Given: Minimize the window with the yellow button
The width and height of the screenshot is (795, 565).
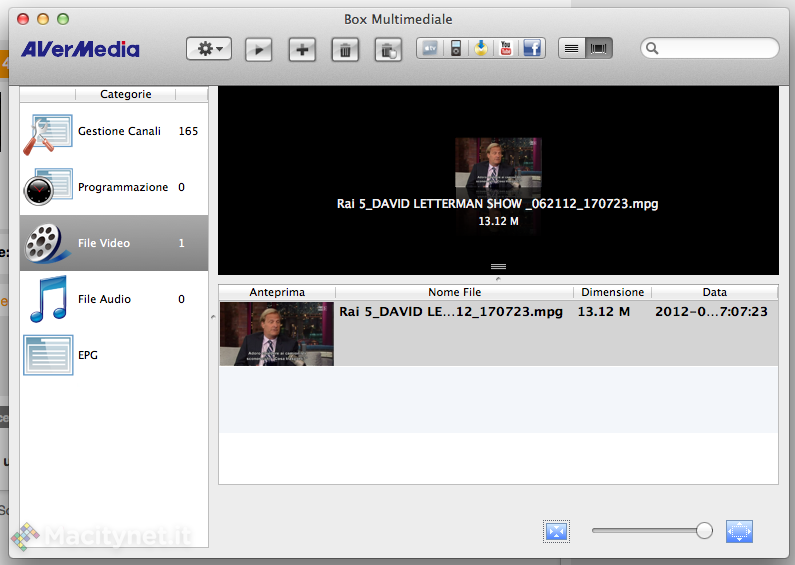Looking at the screenshot, I should click(x=43, y=19).
